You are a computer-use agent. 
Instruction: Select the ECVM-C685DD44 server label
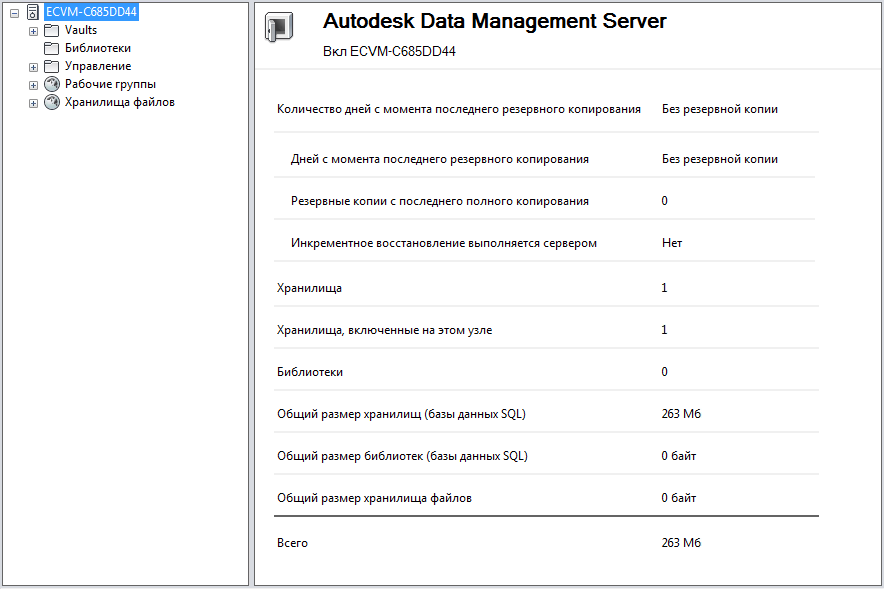click(x=91, y=12)
